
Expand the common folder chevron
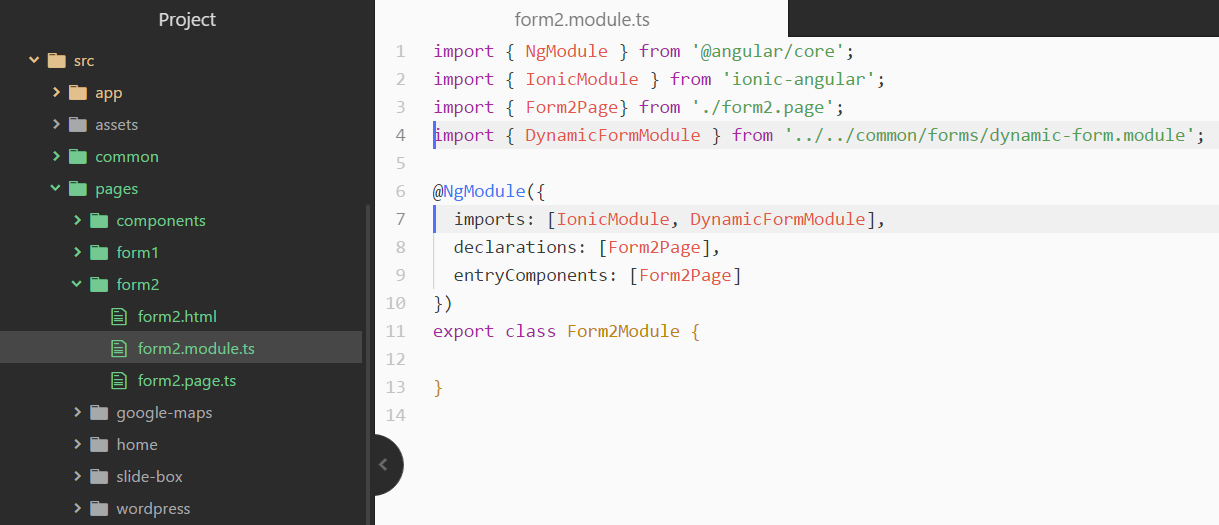click(x=56, y=157)
